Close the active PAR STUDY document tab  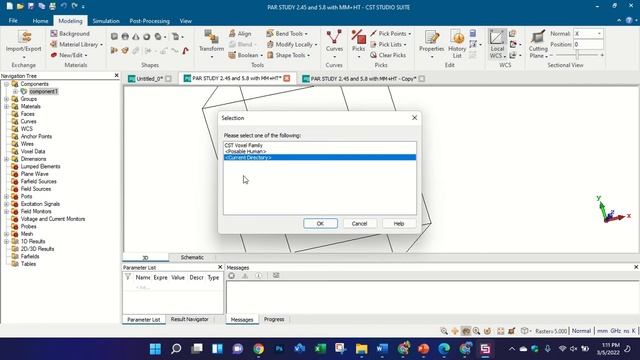tap(287, 78)
